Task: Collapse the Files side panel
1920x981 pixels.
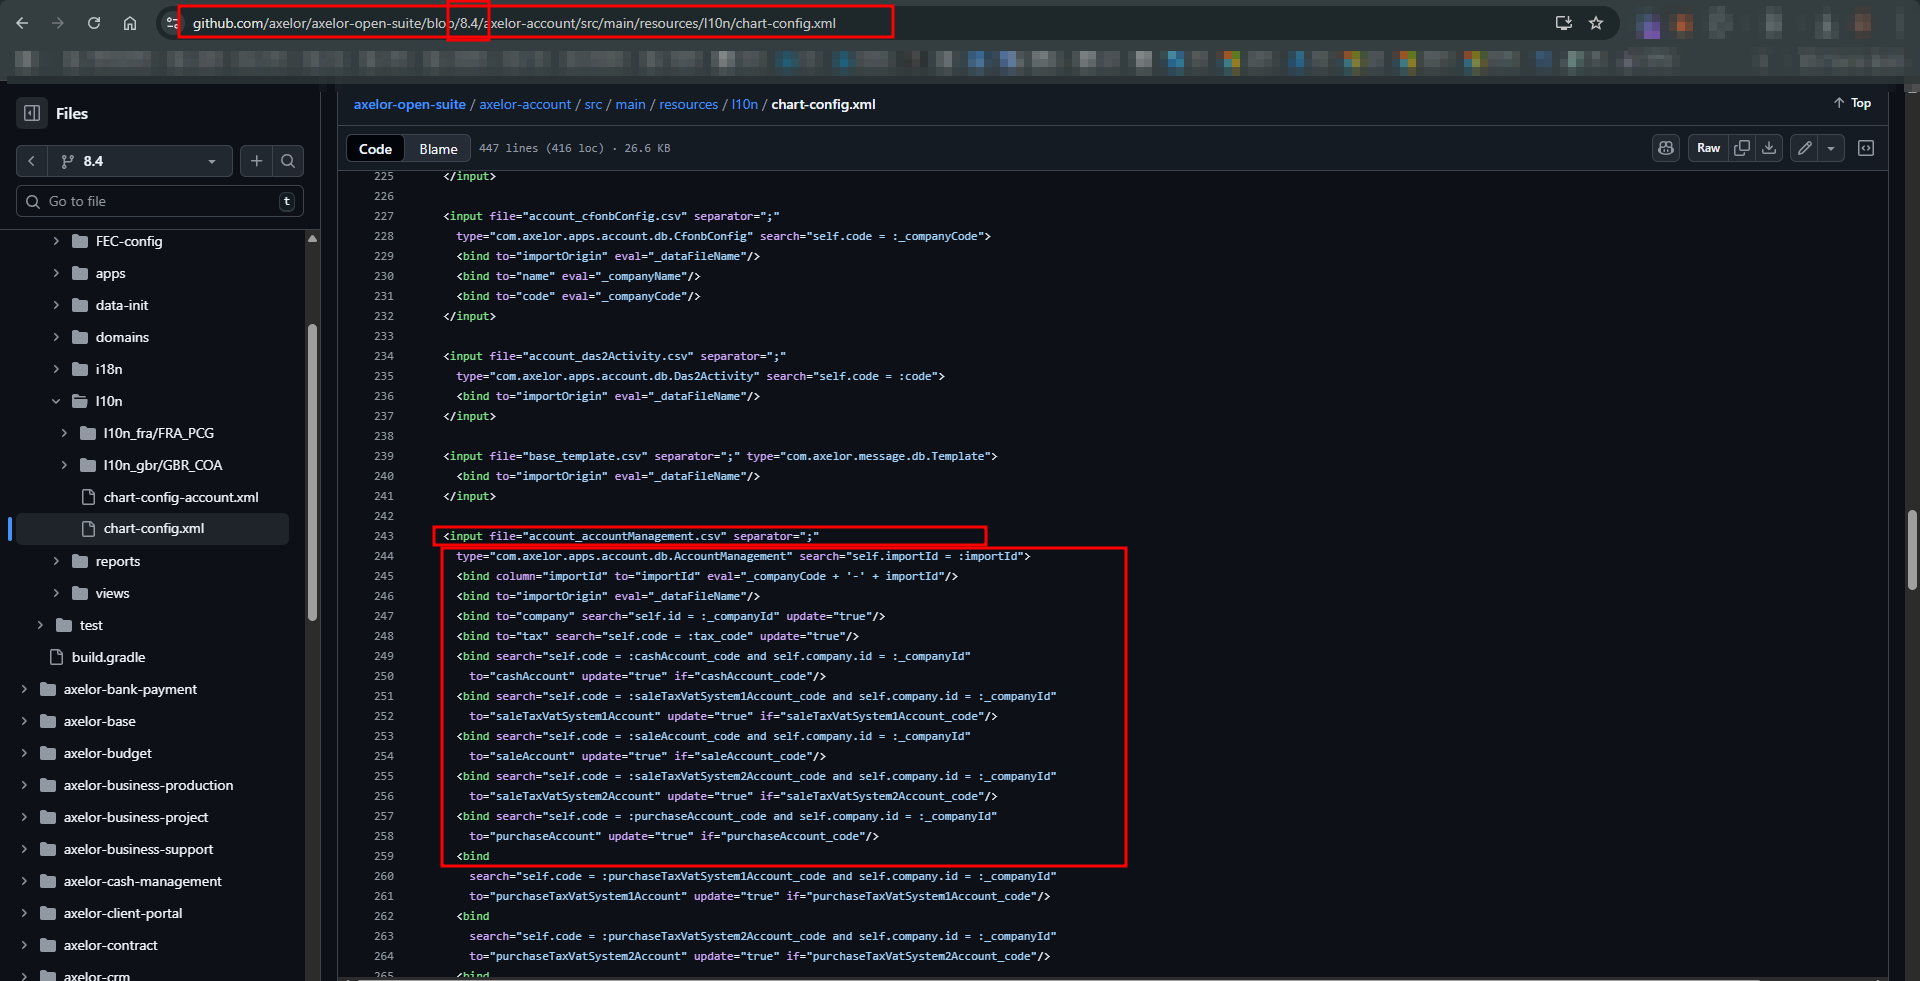Action: click(32, 113)
